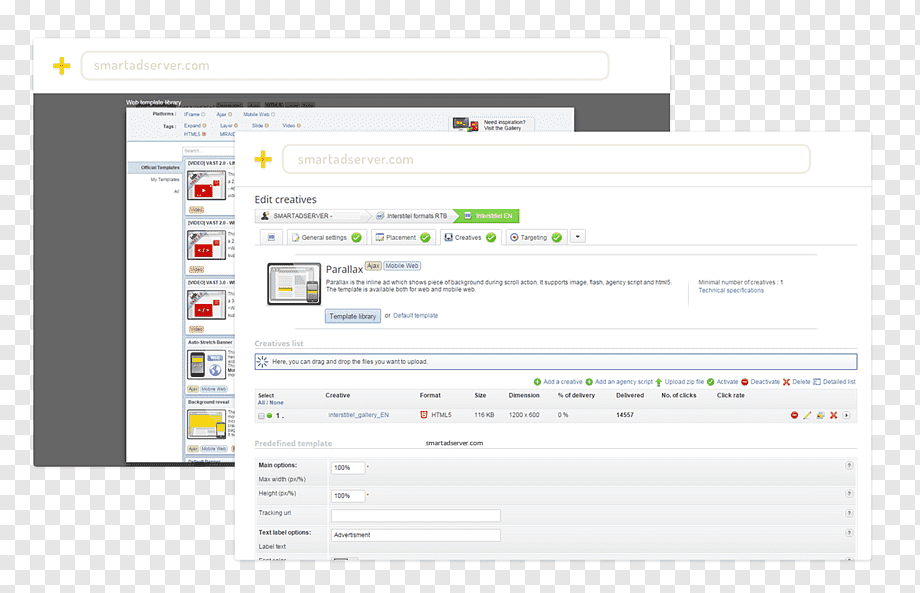This screenshot has width=920, height=593.
Task: Switch to the Placement tab
Action: pos(402,238)
